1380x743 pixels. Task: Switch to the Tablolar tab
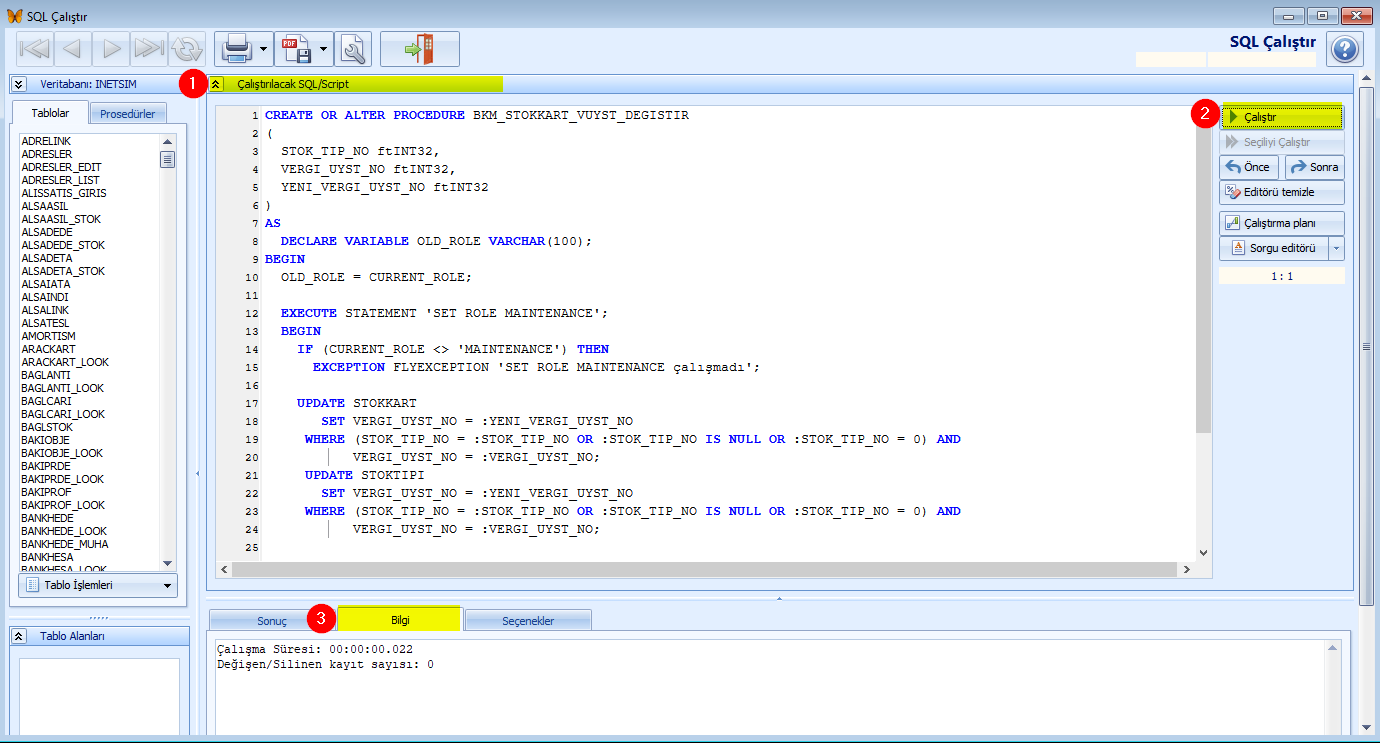50,113
